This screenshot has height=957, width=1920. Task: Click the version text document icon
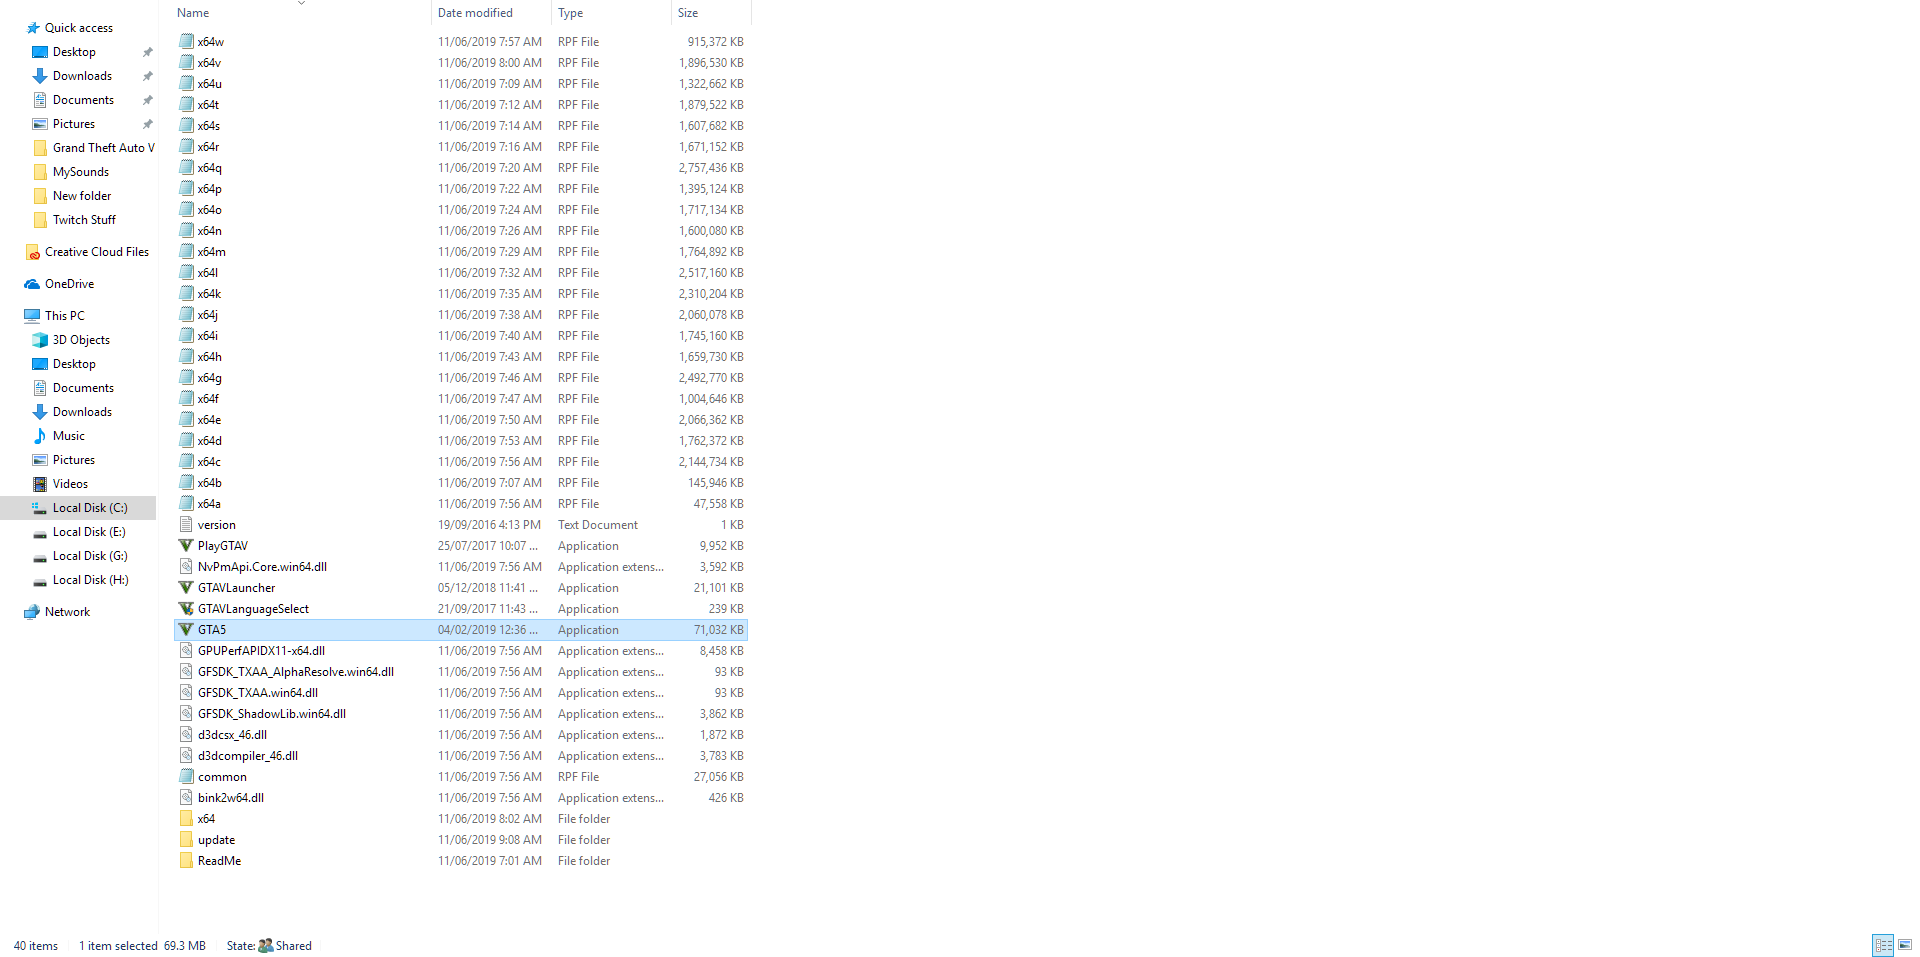tap(186, 525)
